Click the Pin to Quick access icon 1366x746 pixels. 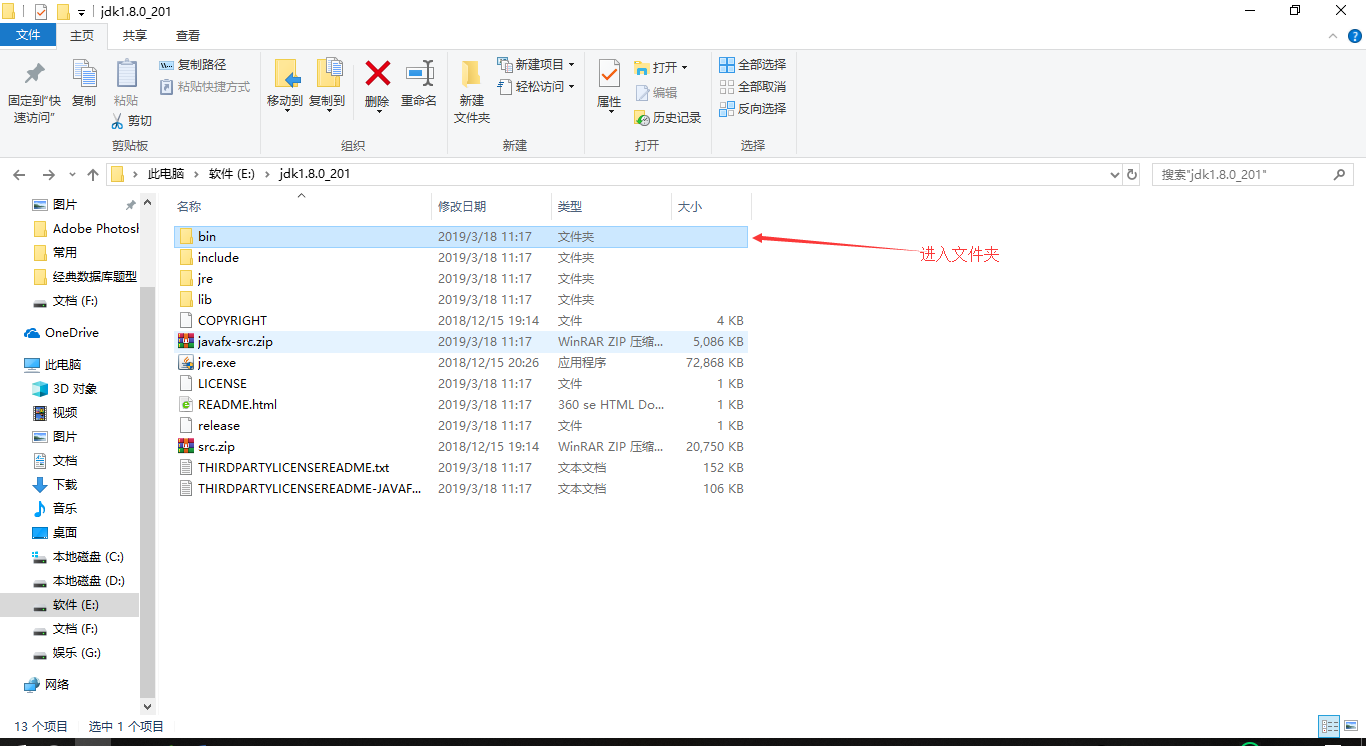point(35,74)
